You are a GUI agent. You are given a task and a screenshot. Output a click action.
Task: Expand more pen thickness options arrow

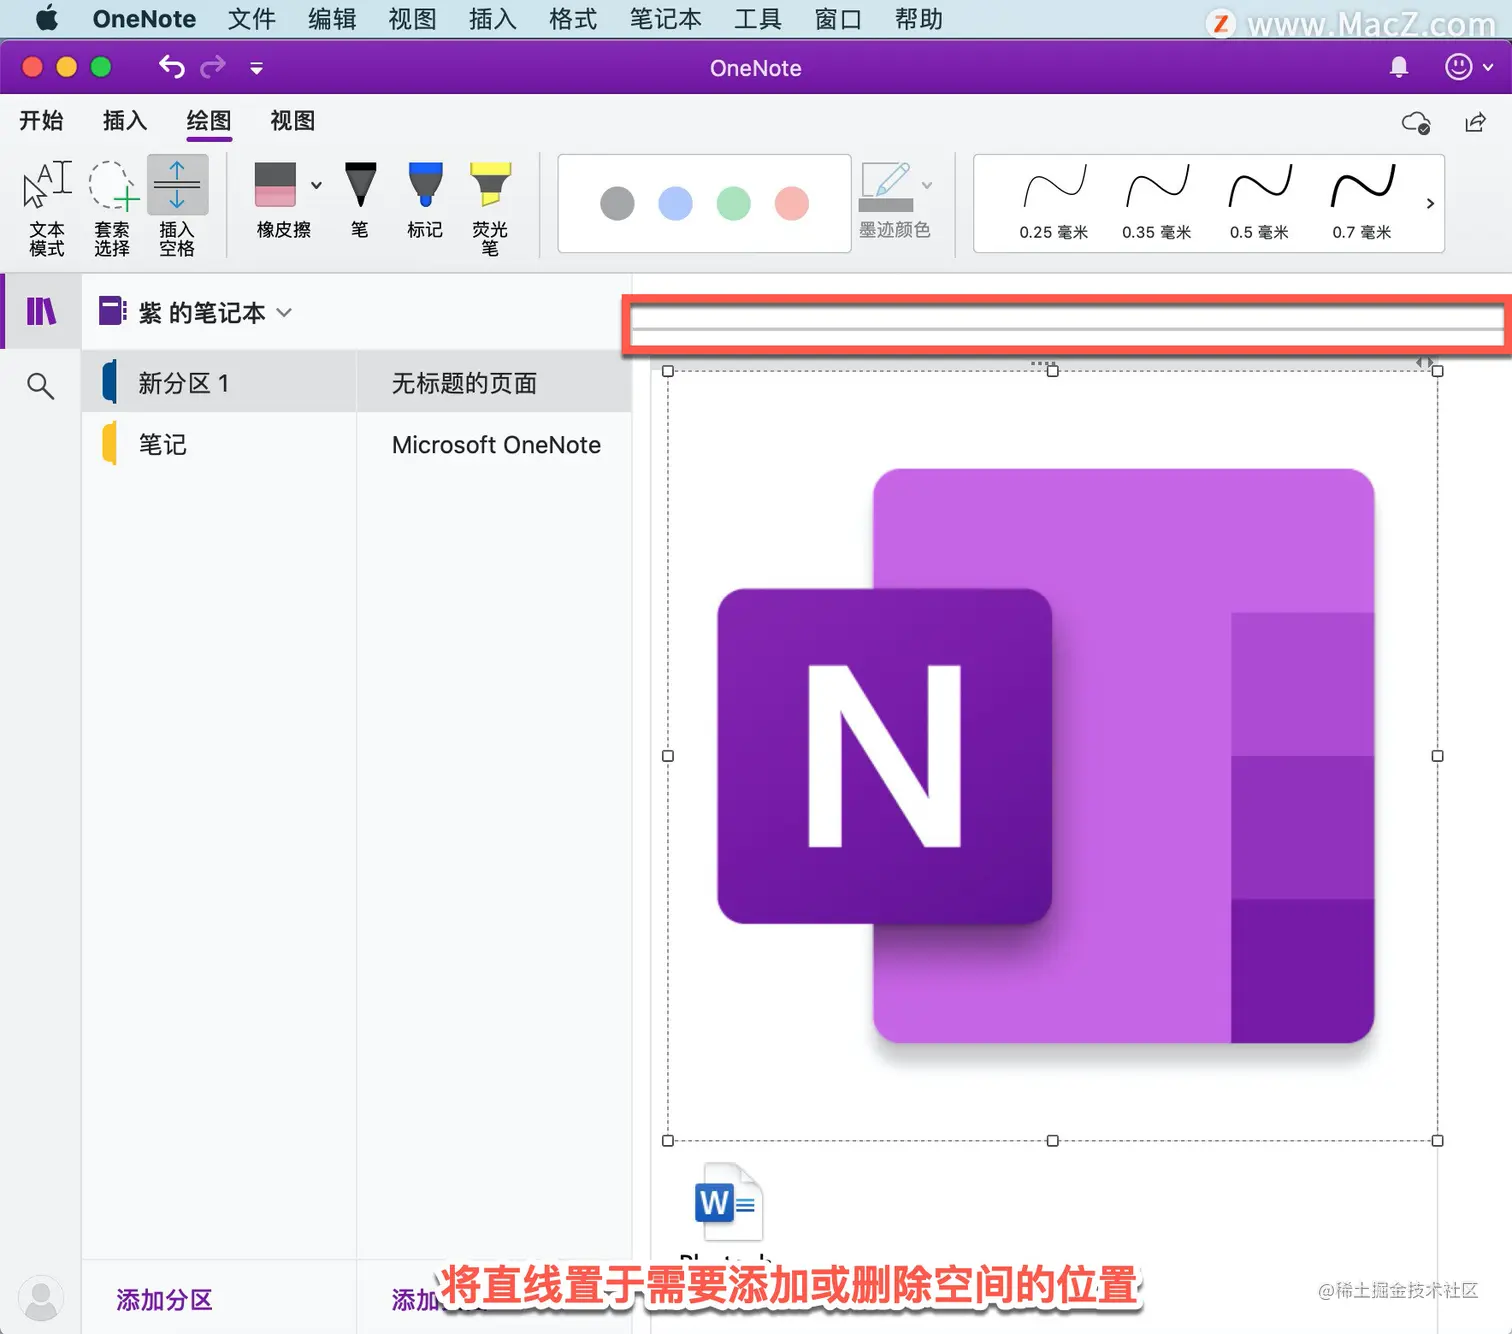pos(1430,203)
